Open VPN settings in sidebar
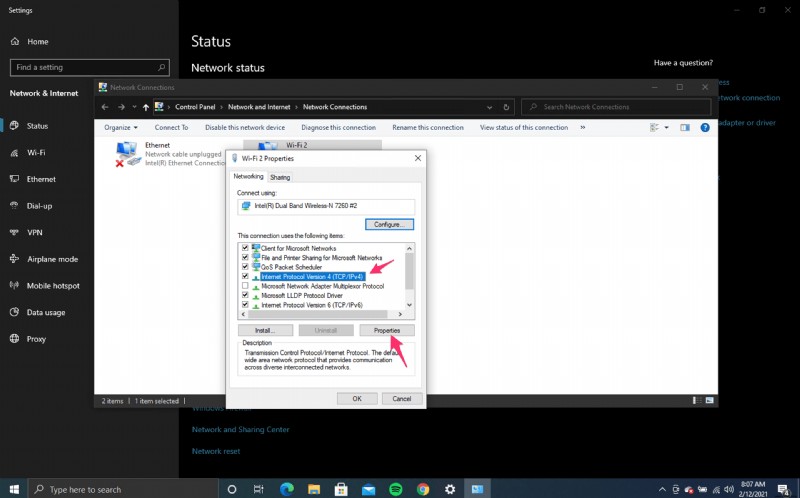 coord(35,232)
